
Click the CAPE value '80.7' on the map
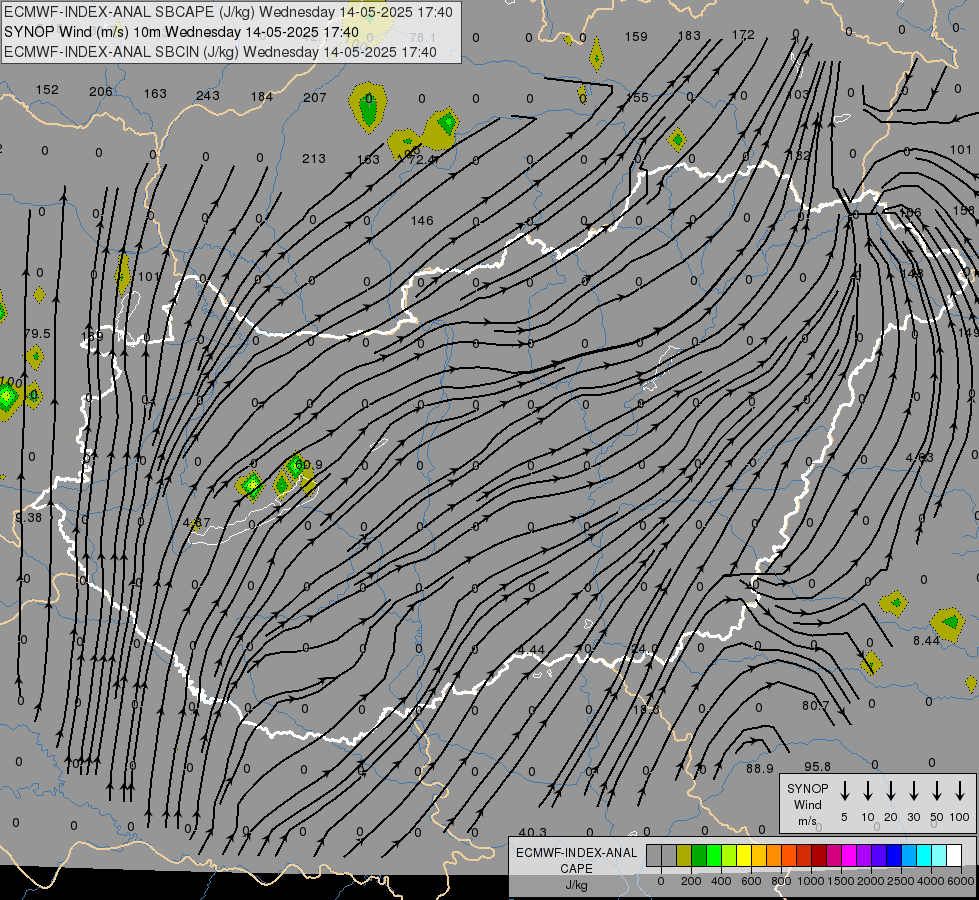tap(815, 706)
